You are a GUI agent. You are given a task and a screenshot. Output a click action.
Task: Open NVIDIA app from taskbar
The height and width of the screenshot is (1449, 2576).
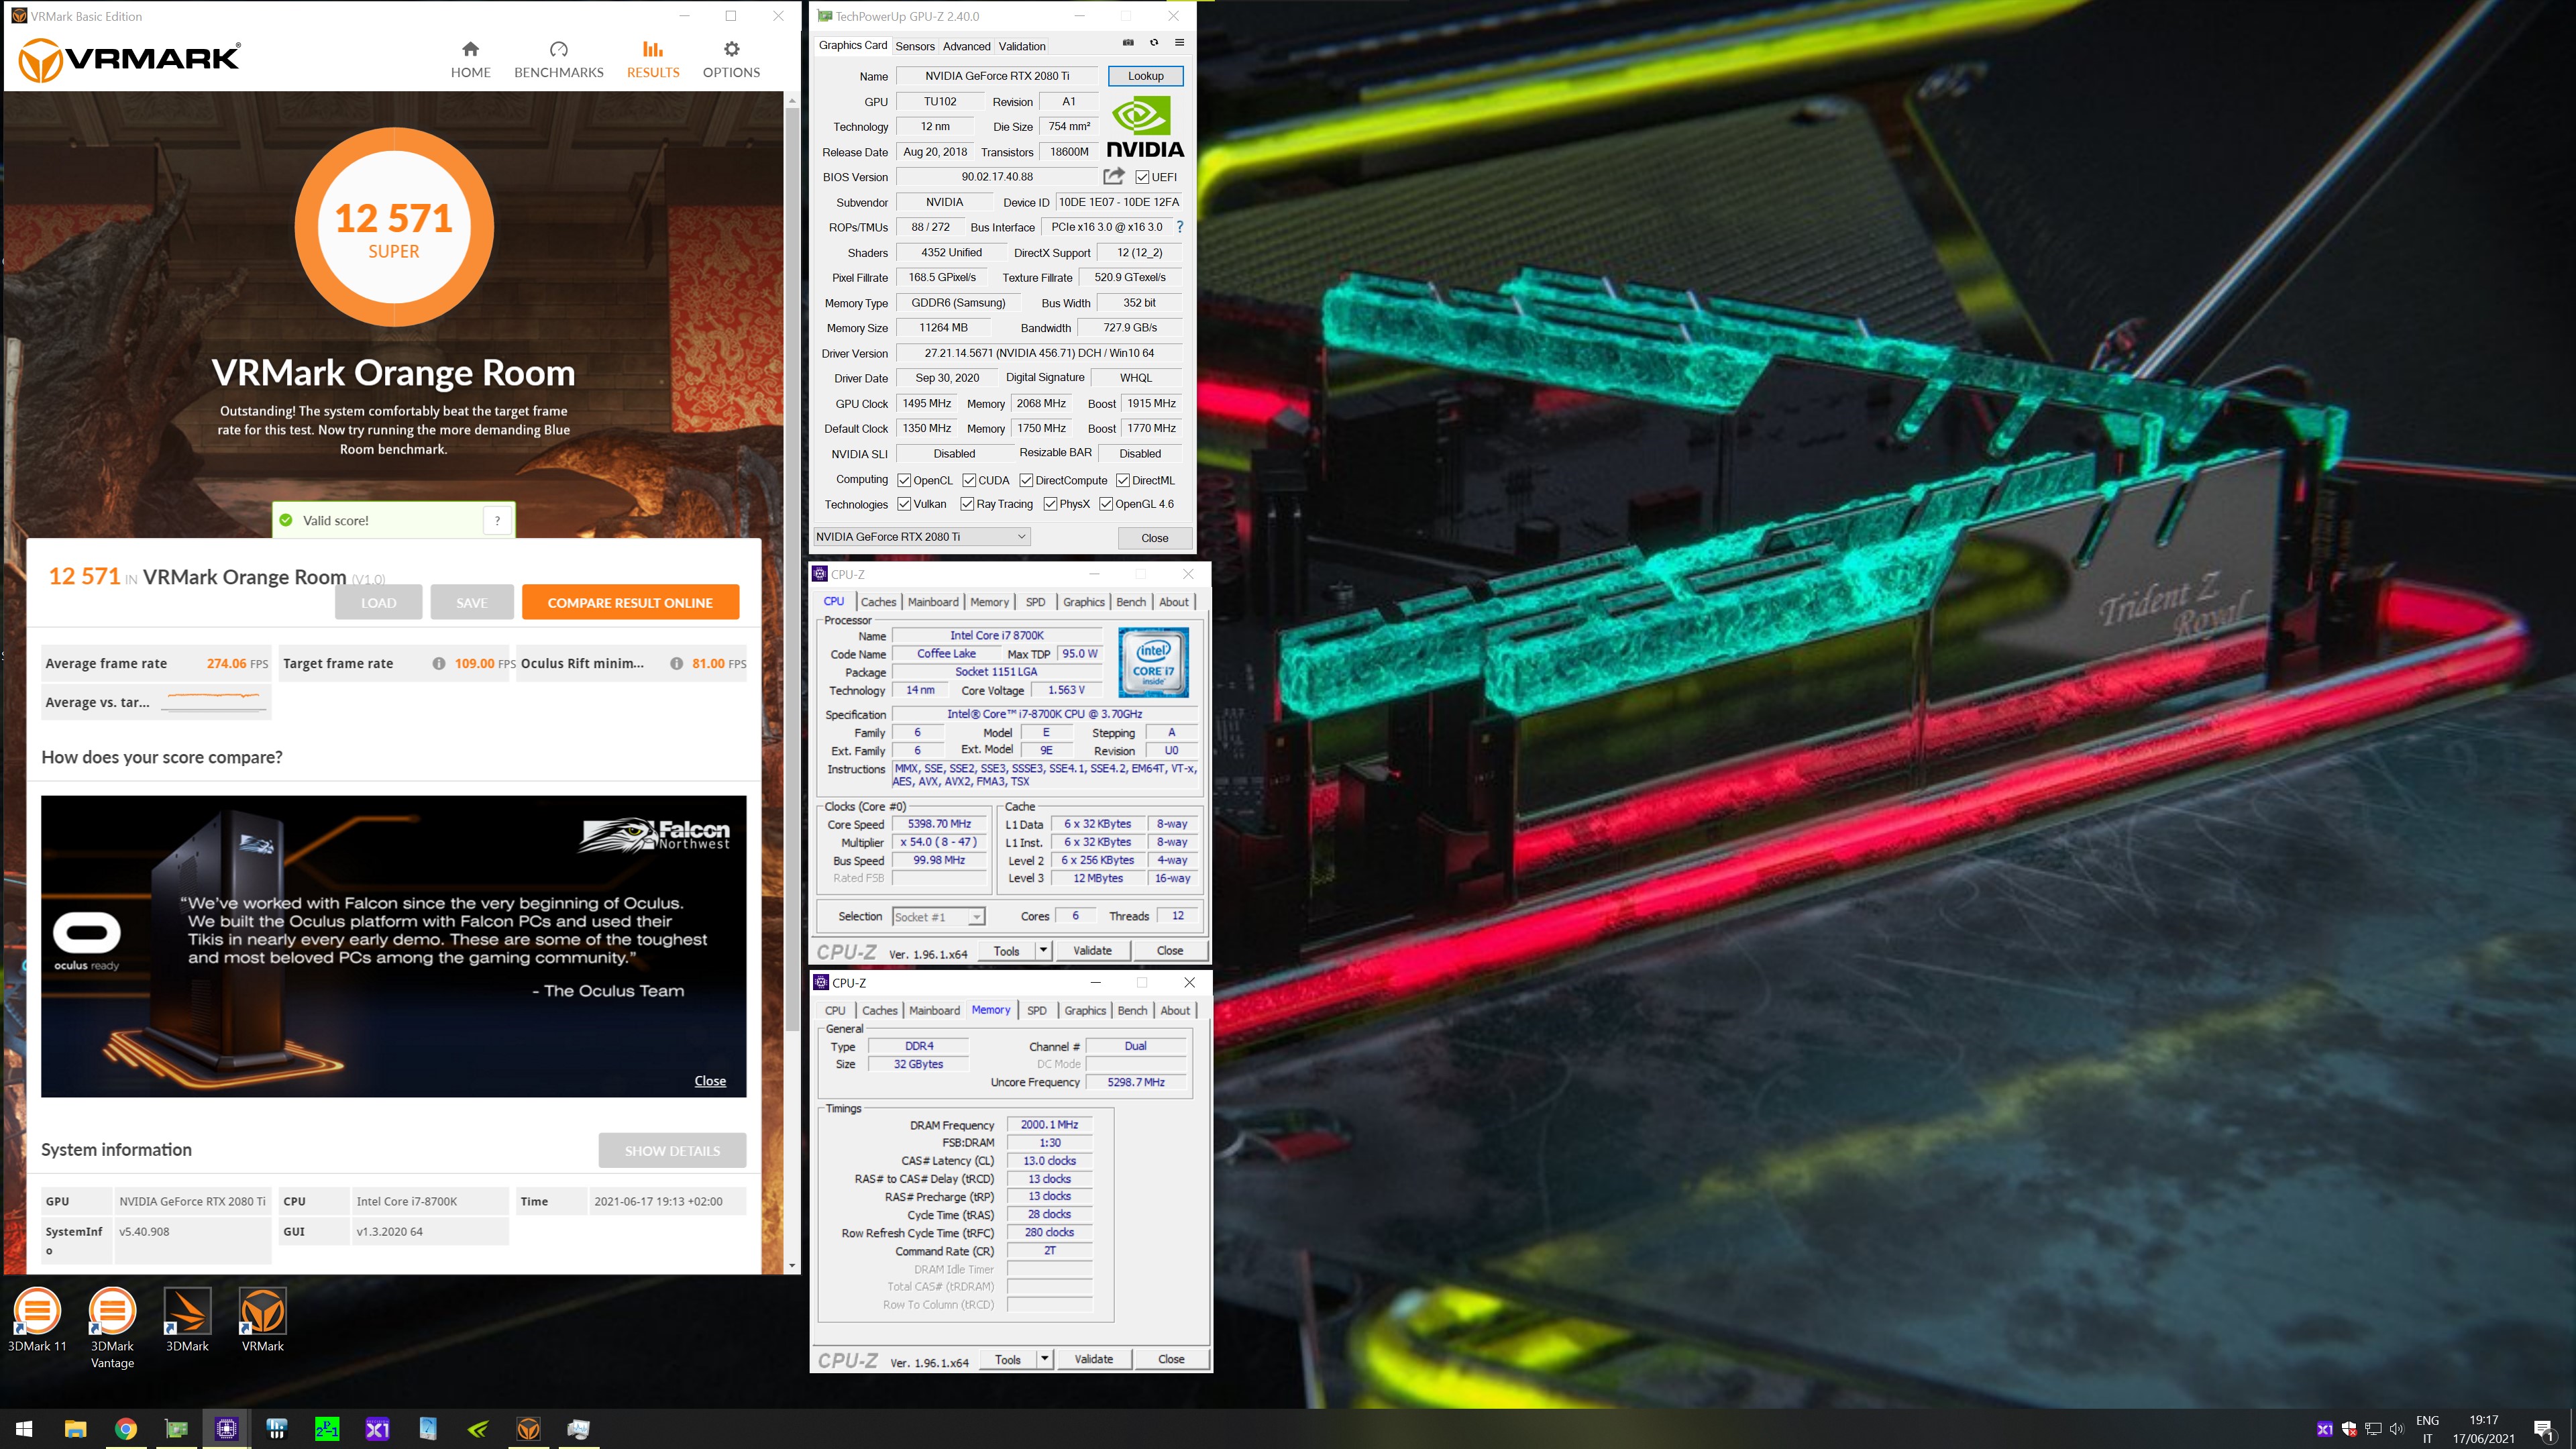(x=478, y=1429)
